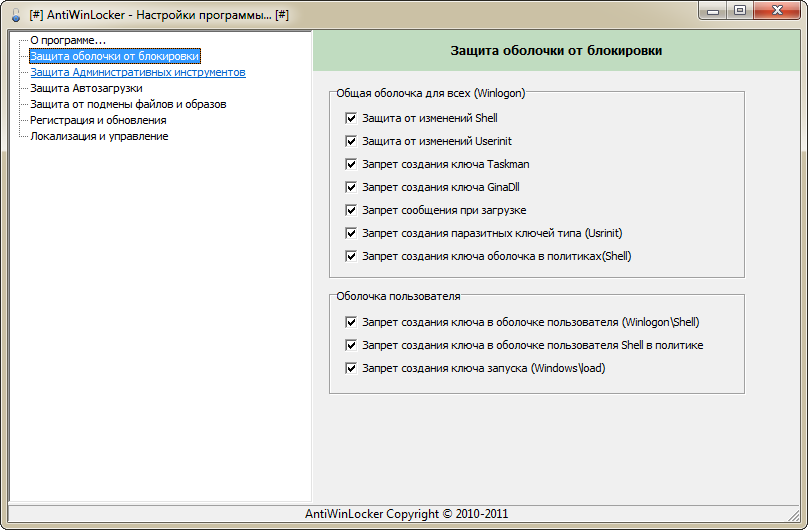
Task: Click the window resize grip corner
Action: tap(794, 515)
